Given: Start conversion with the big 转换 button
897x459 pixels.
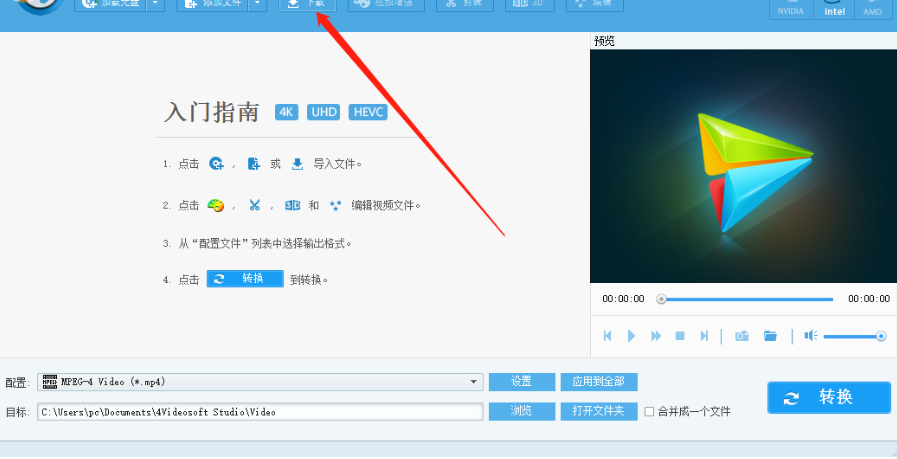Looking at the screenshot, I should [x=829, y=397].
